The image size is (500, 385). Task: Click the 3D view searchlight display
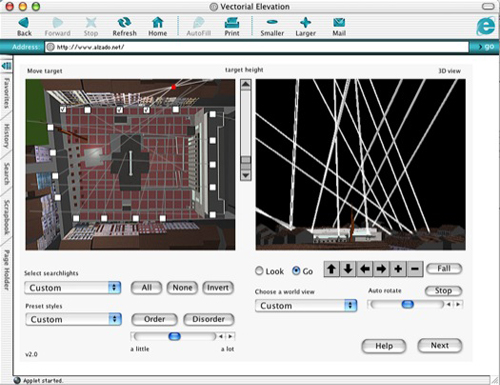pos(360,165)
